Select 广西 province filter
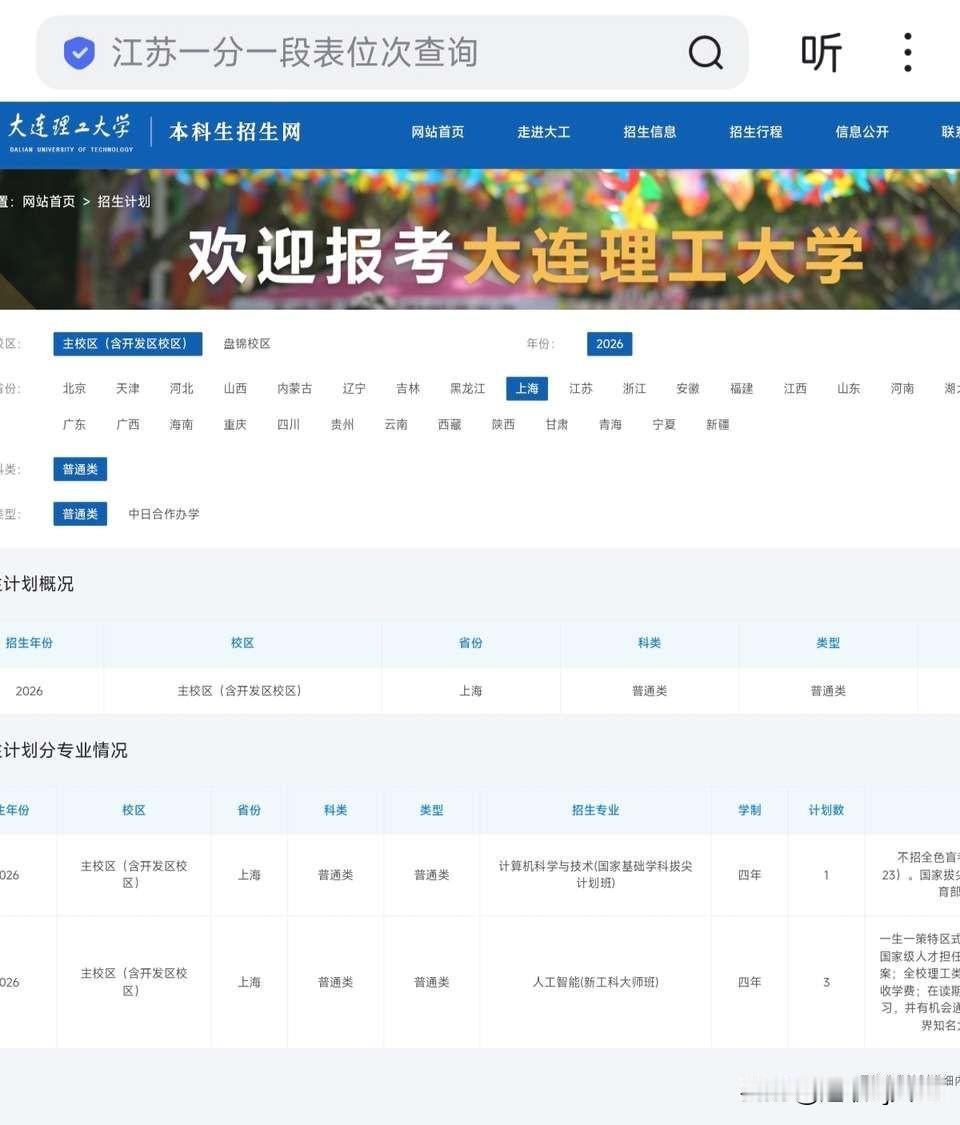This screenshot has width=960, height=1125. [128, 424]
